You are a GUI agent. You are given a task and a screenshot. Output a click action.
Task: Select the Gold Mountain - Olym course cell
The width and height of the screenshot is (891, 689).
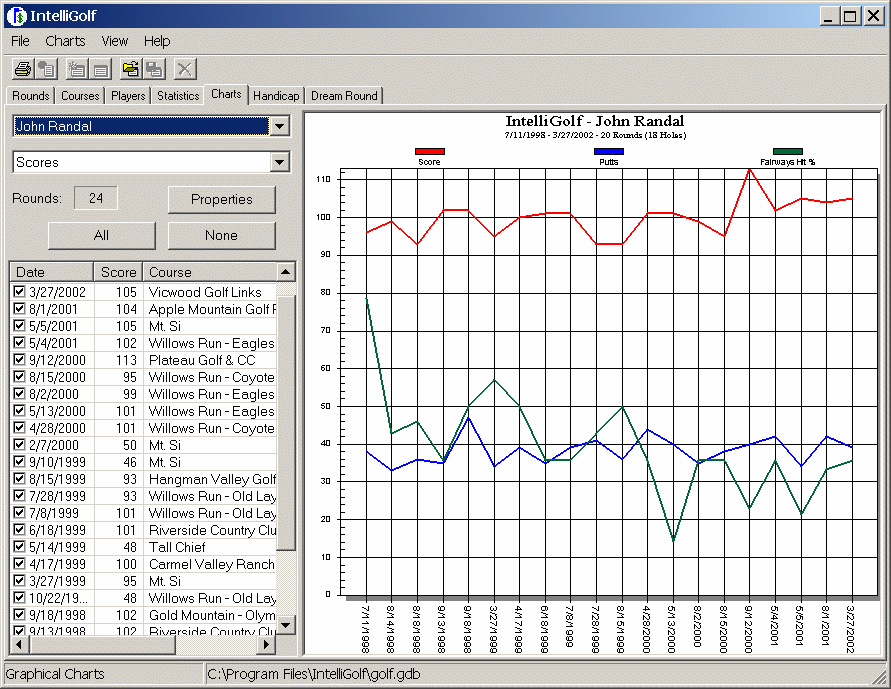pos(212,615)
